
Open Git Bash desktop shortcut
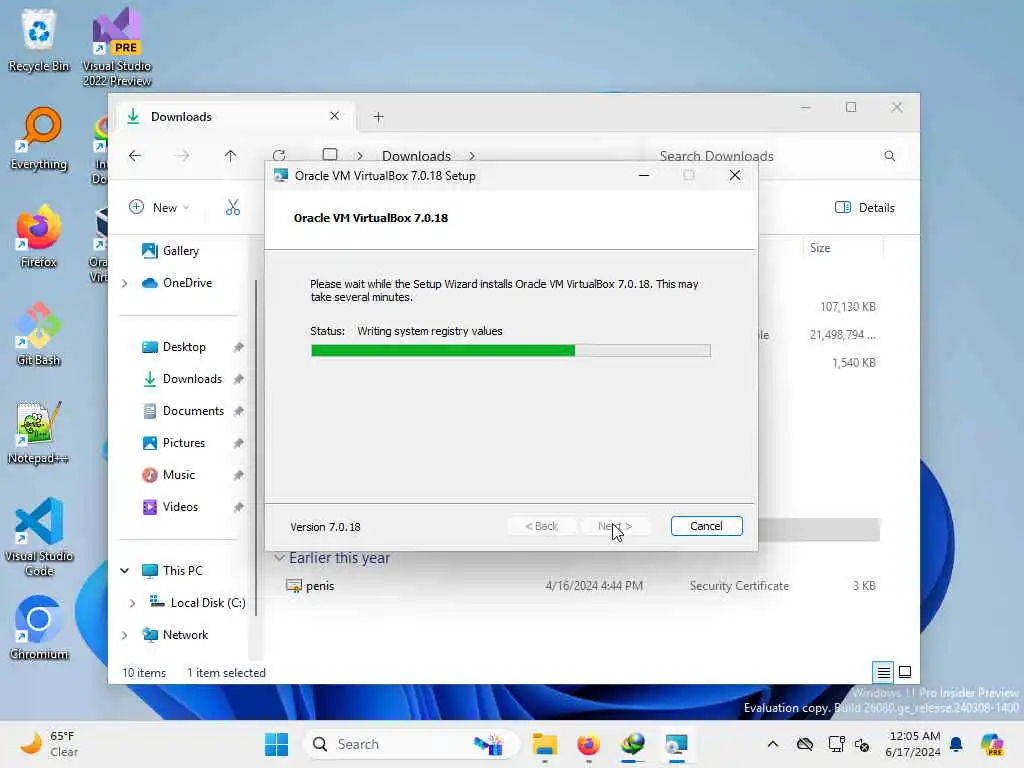tap(39, 334)
